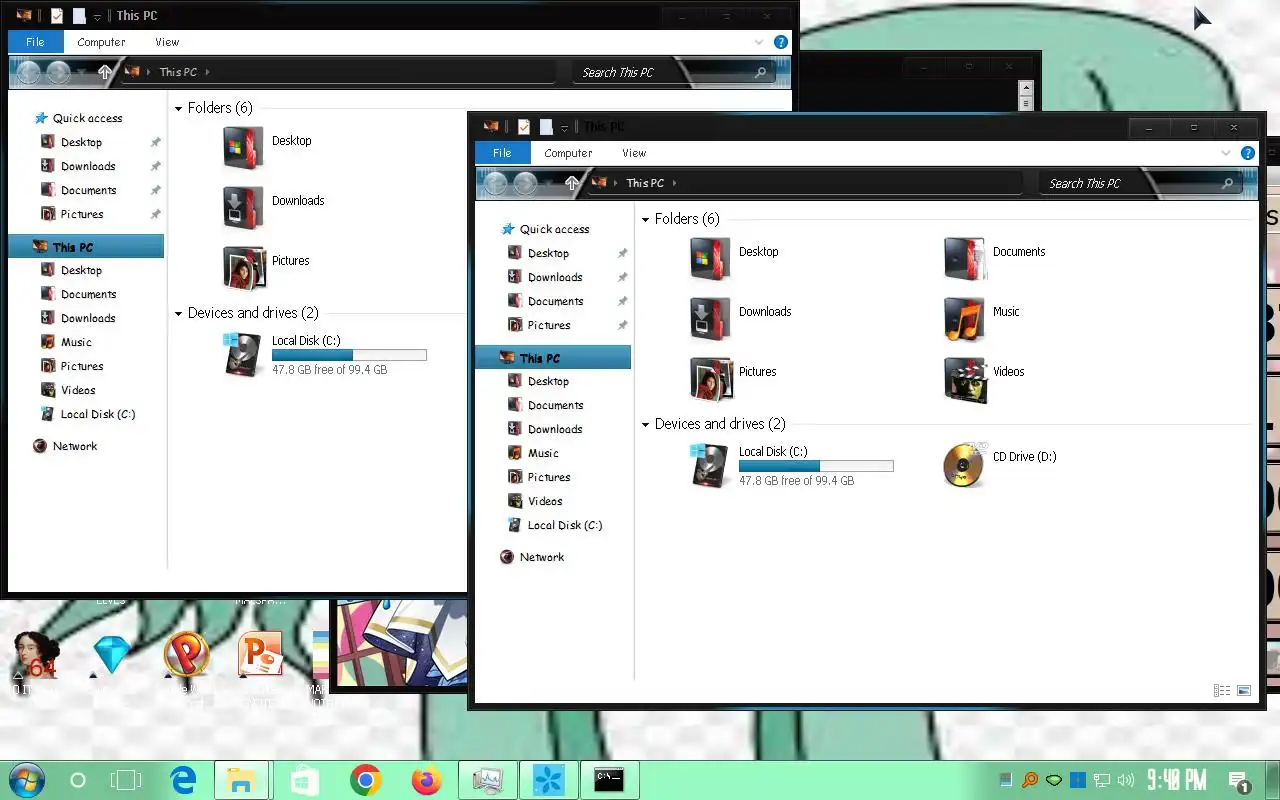Collapse Devices and drives (2) in back window
The width and height of the screenshot is (1280, 800).
coord(179,313)
